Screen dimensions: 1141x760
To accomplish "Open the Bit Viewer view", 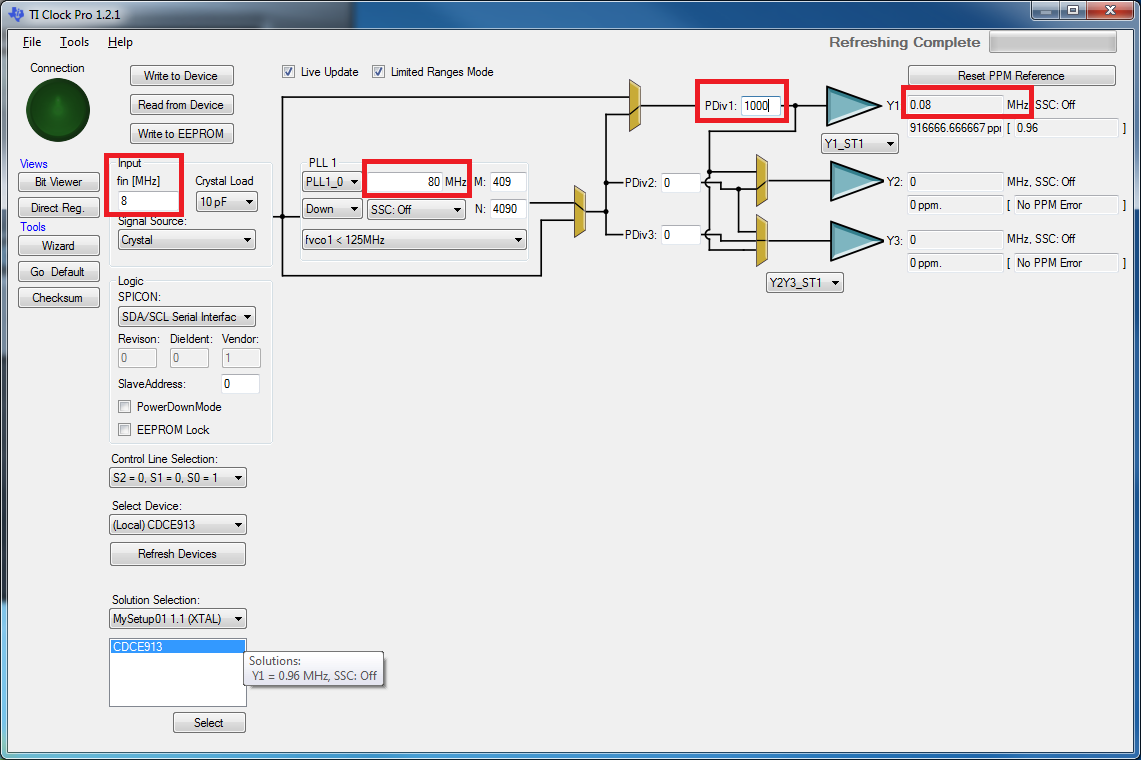I will (59, 182).
